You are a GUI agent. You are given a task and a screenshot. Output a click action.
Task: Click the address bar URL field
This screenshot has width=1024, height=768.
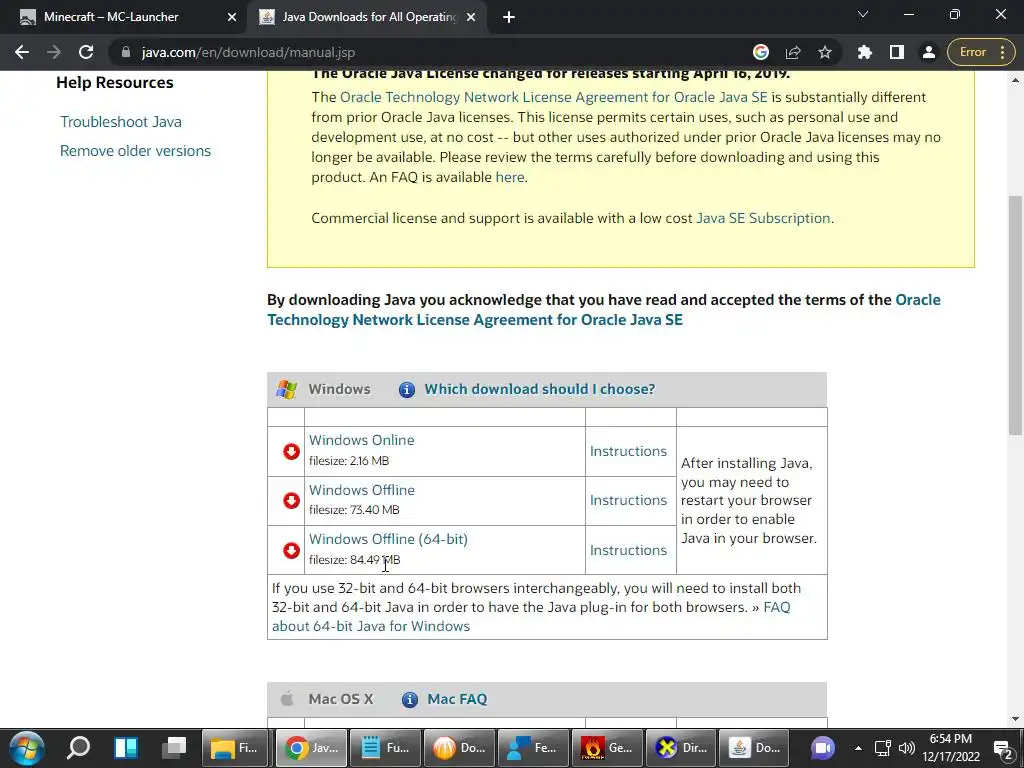pos(431,52)
